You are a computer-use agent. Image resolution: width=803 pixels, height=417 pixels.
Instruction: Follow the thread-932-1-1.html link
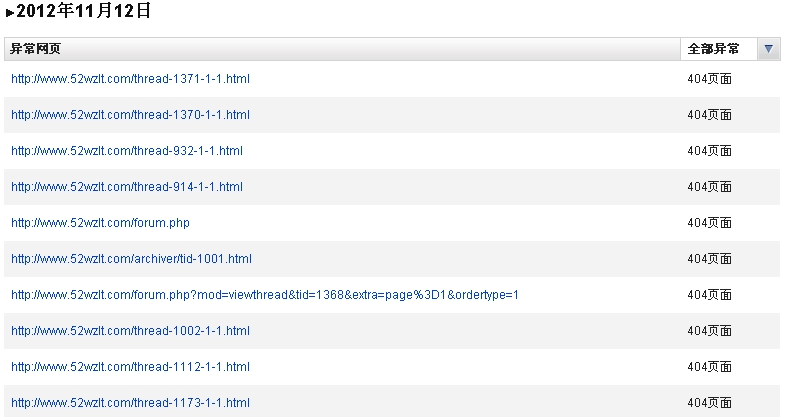[127, 151]
